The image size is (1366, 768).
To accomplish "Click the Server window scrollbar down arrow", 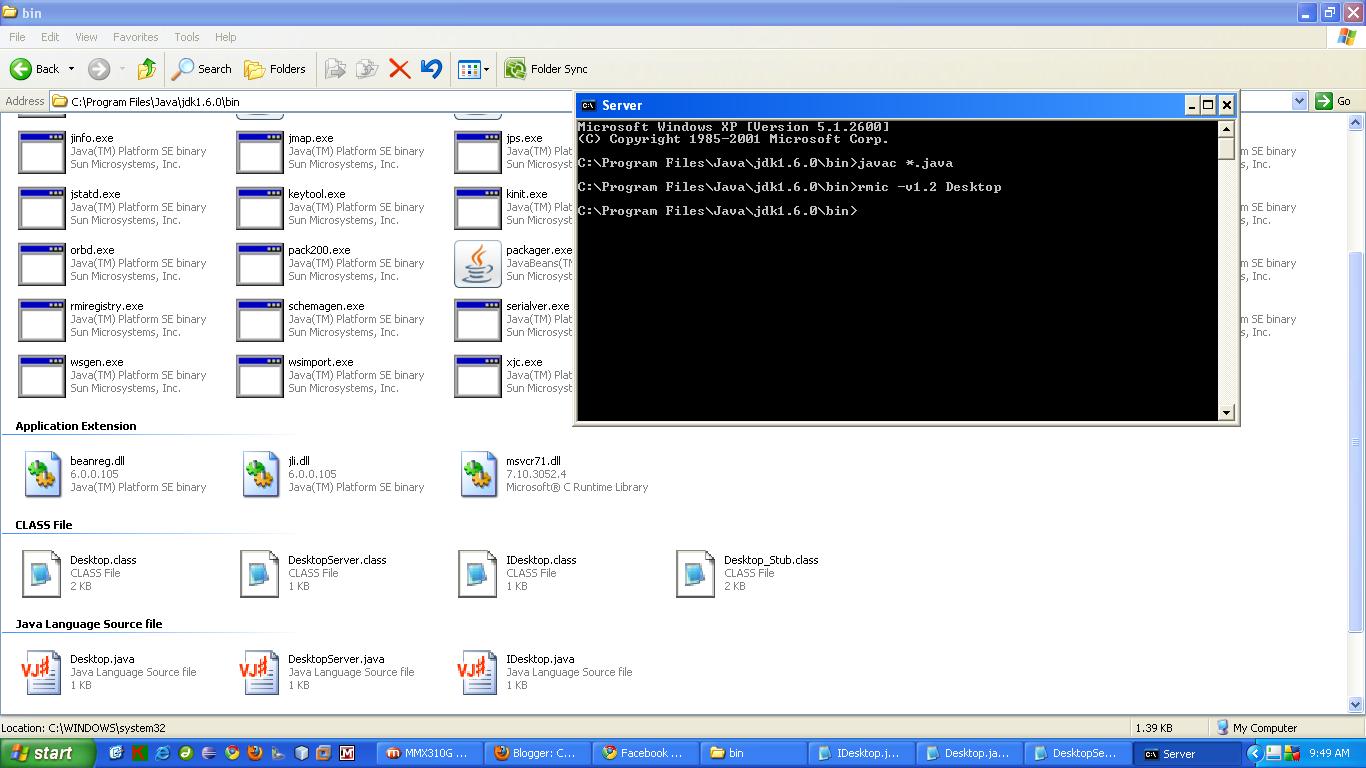I will (x=1225, y=411).
